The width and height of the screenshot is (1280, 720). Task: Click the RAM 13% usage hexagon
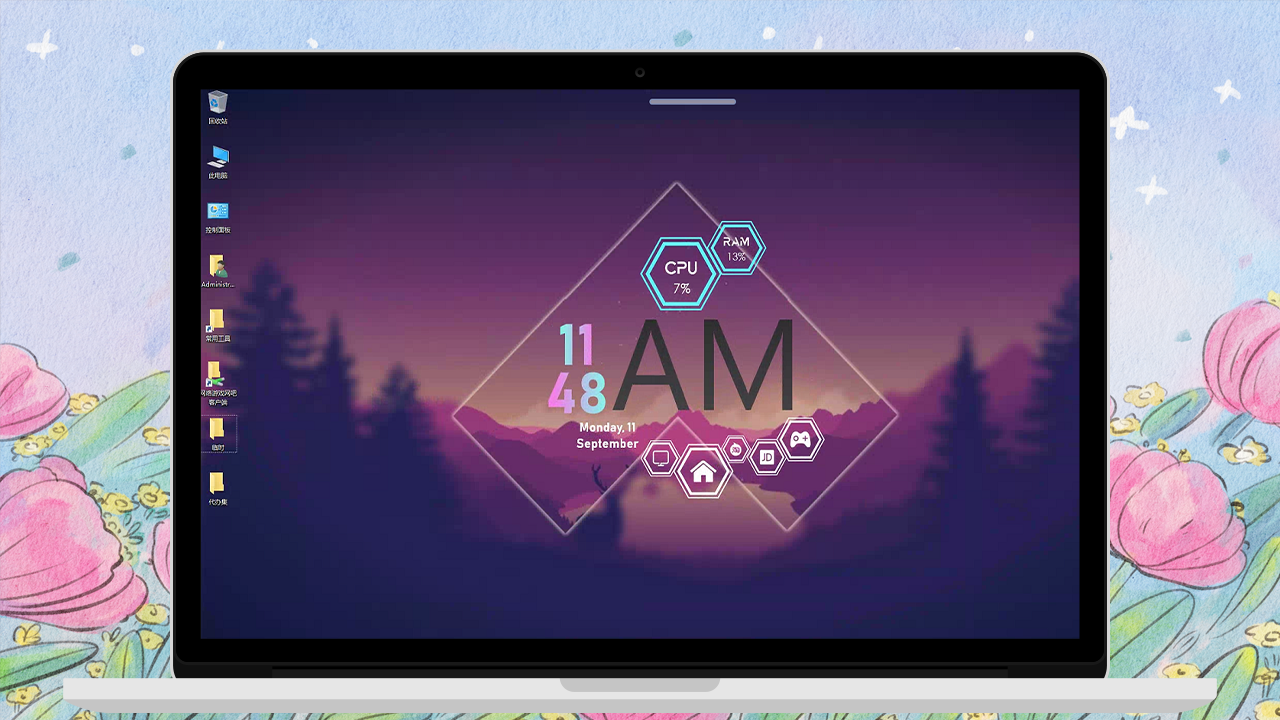[x=737, y=249]
